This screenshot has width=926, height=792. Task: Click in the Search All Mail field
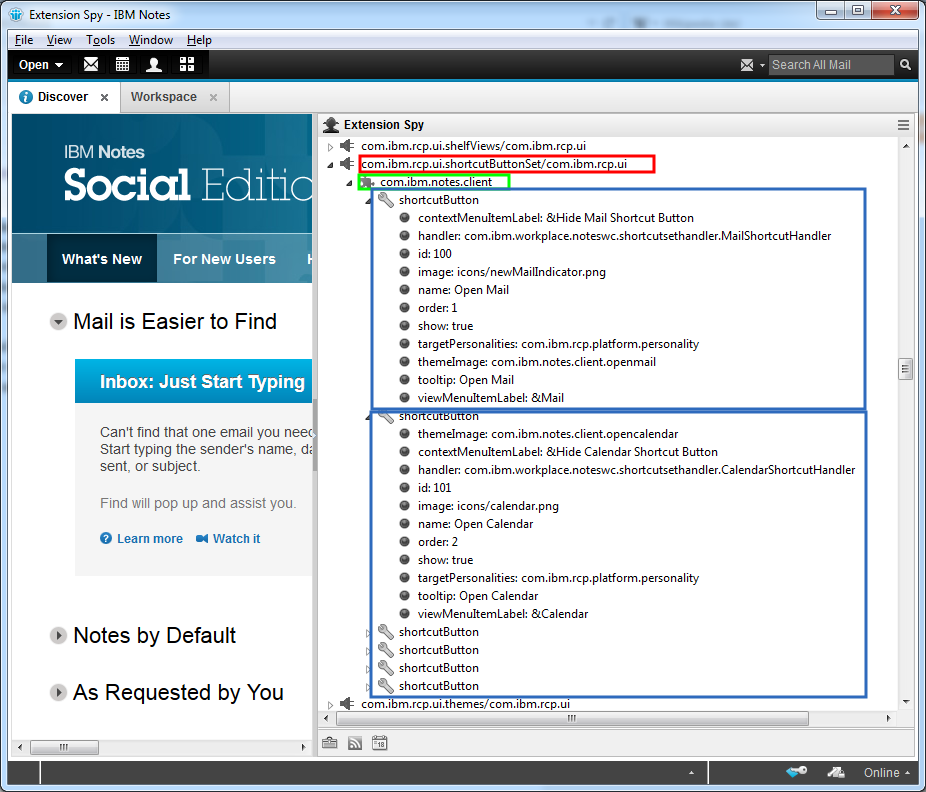[830, 65]
